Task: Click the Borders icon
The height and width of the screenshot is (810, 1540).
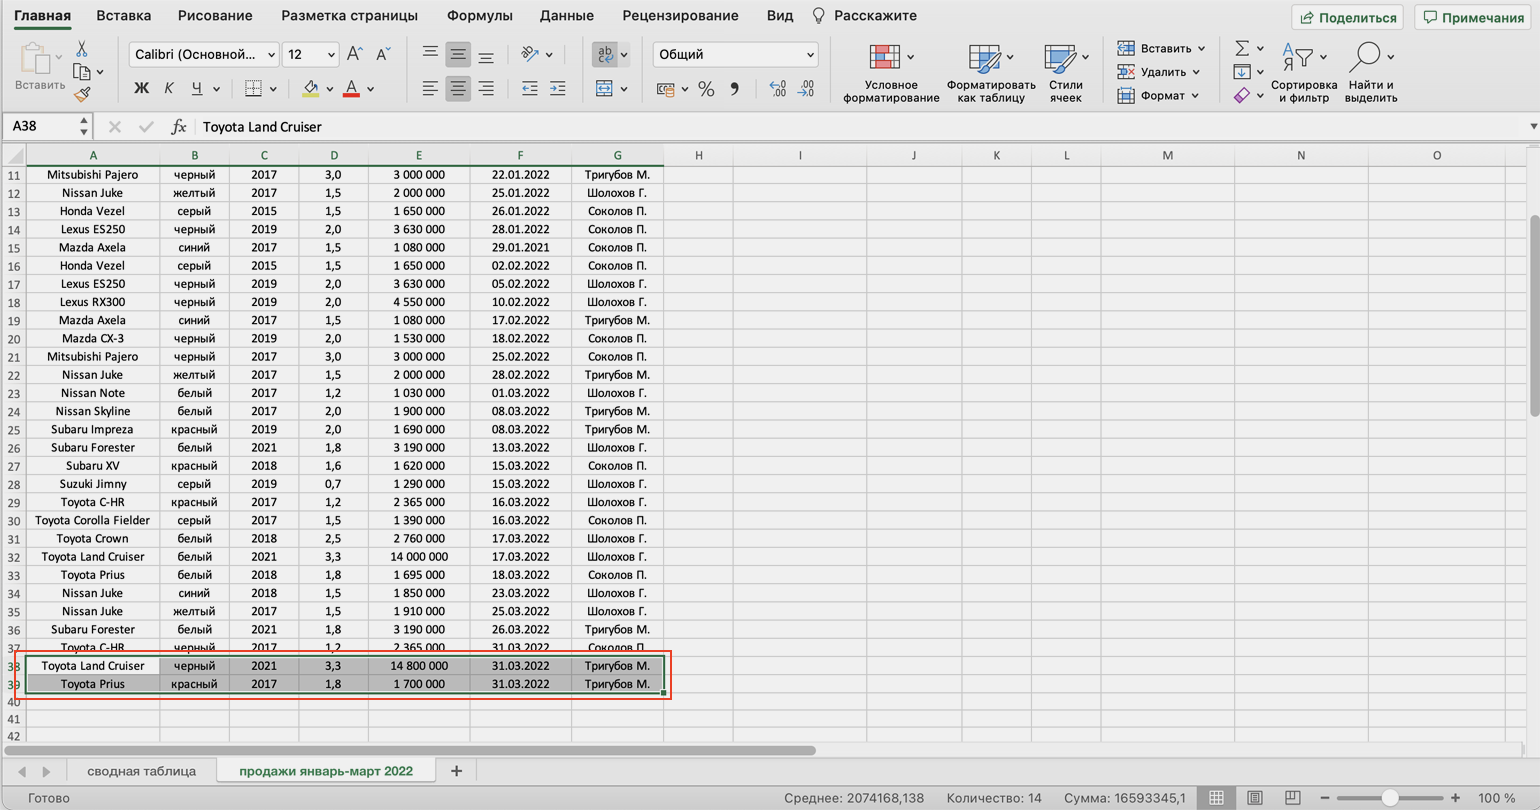Action: (253, 89)
